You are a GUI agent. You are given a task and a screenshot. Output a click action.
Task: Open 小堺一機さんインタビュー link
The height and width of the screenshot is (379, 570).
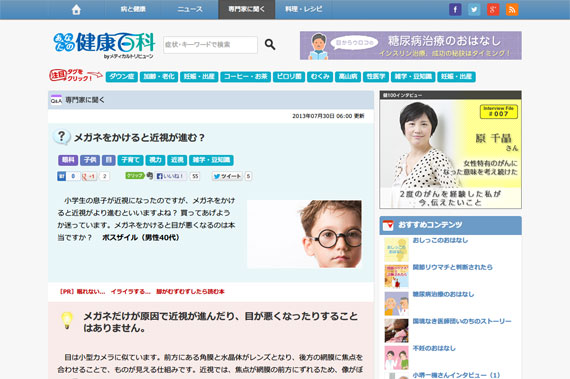tap(456, 375)
